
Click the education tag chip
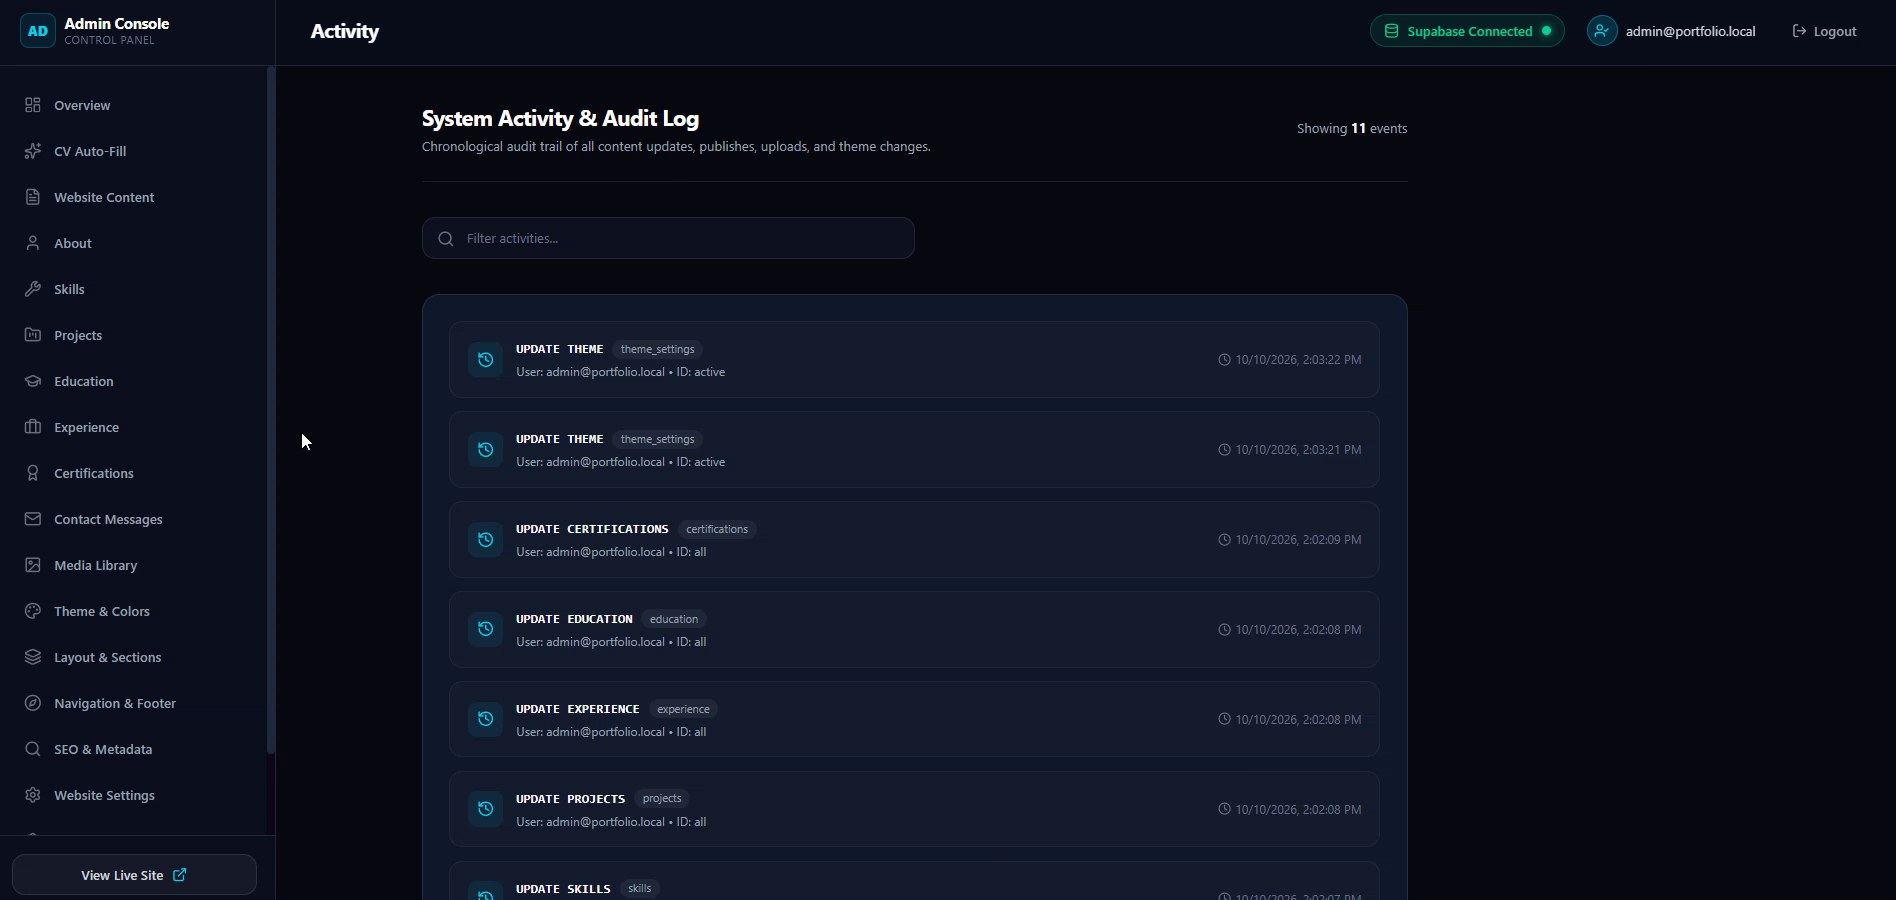coord(674,619)
